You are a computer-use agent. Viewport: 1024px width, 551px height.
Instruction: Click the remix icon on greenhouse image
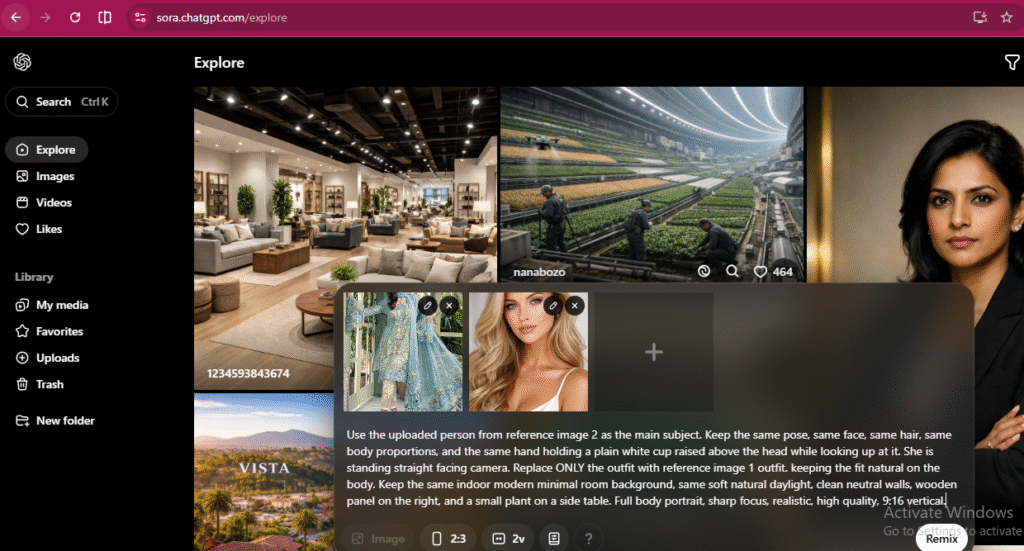click(703, 271)
